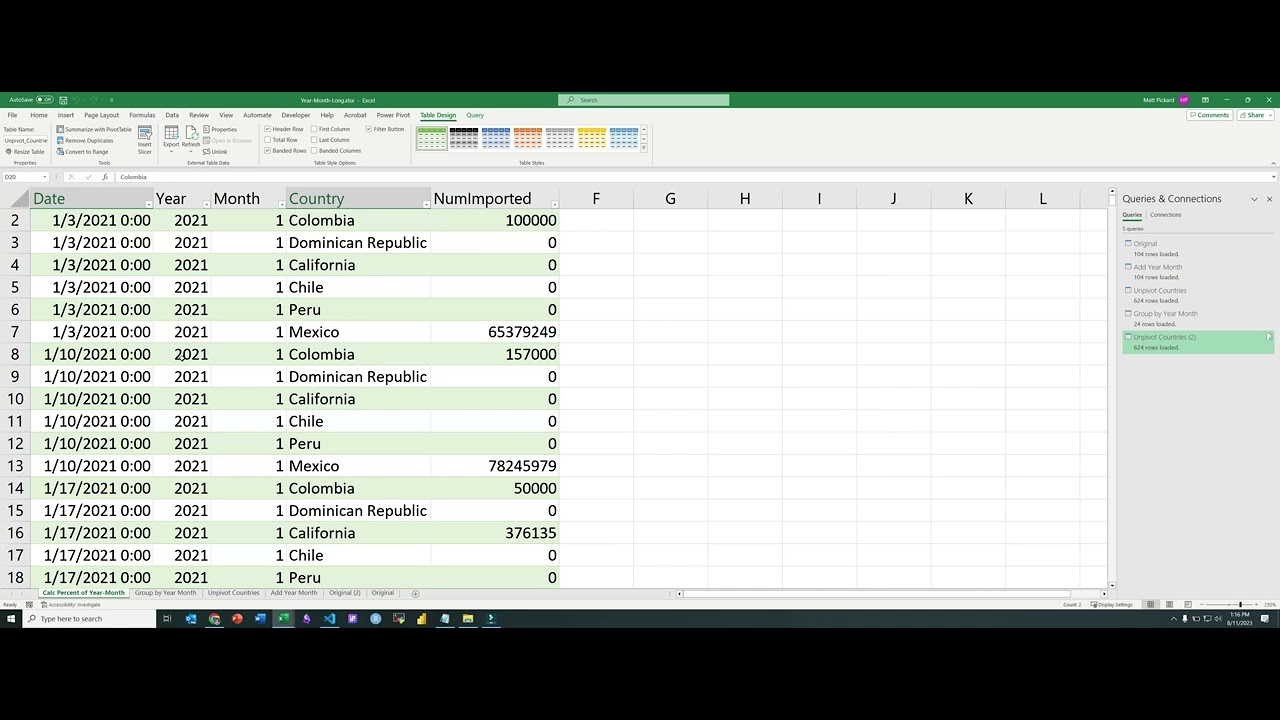Open Word from the taskbar

pos(260,619)
